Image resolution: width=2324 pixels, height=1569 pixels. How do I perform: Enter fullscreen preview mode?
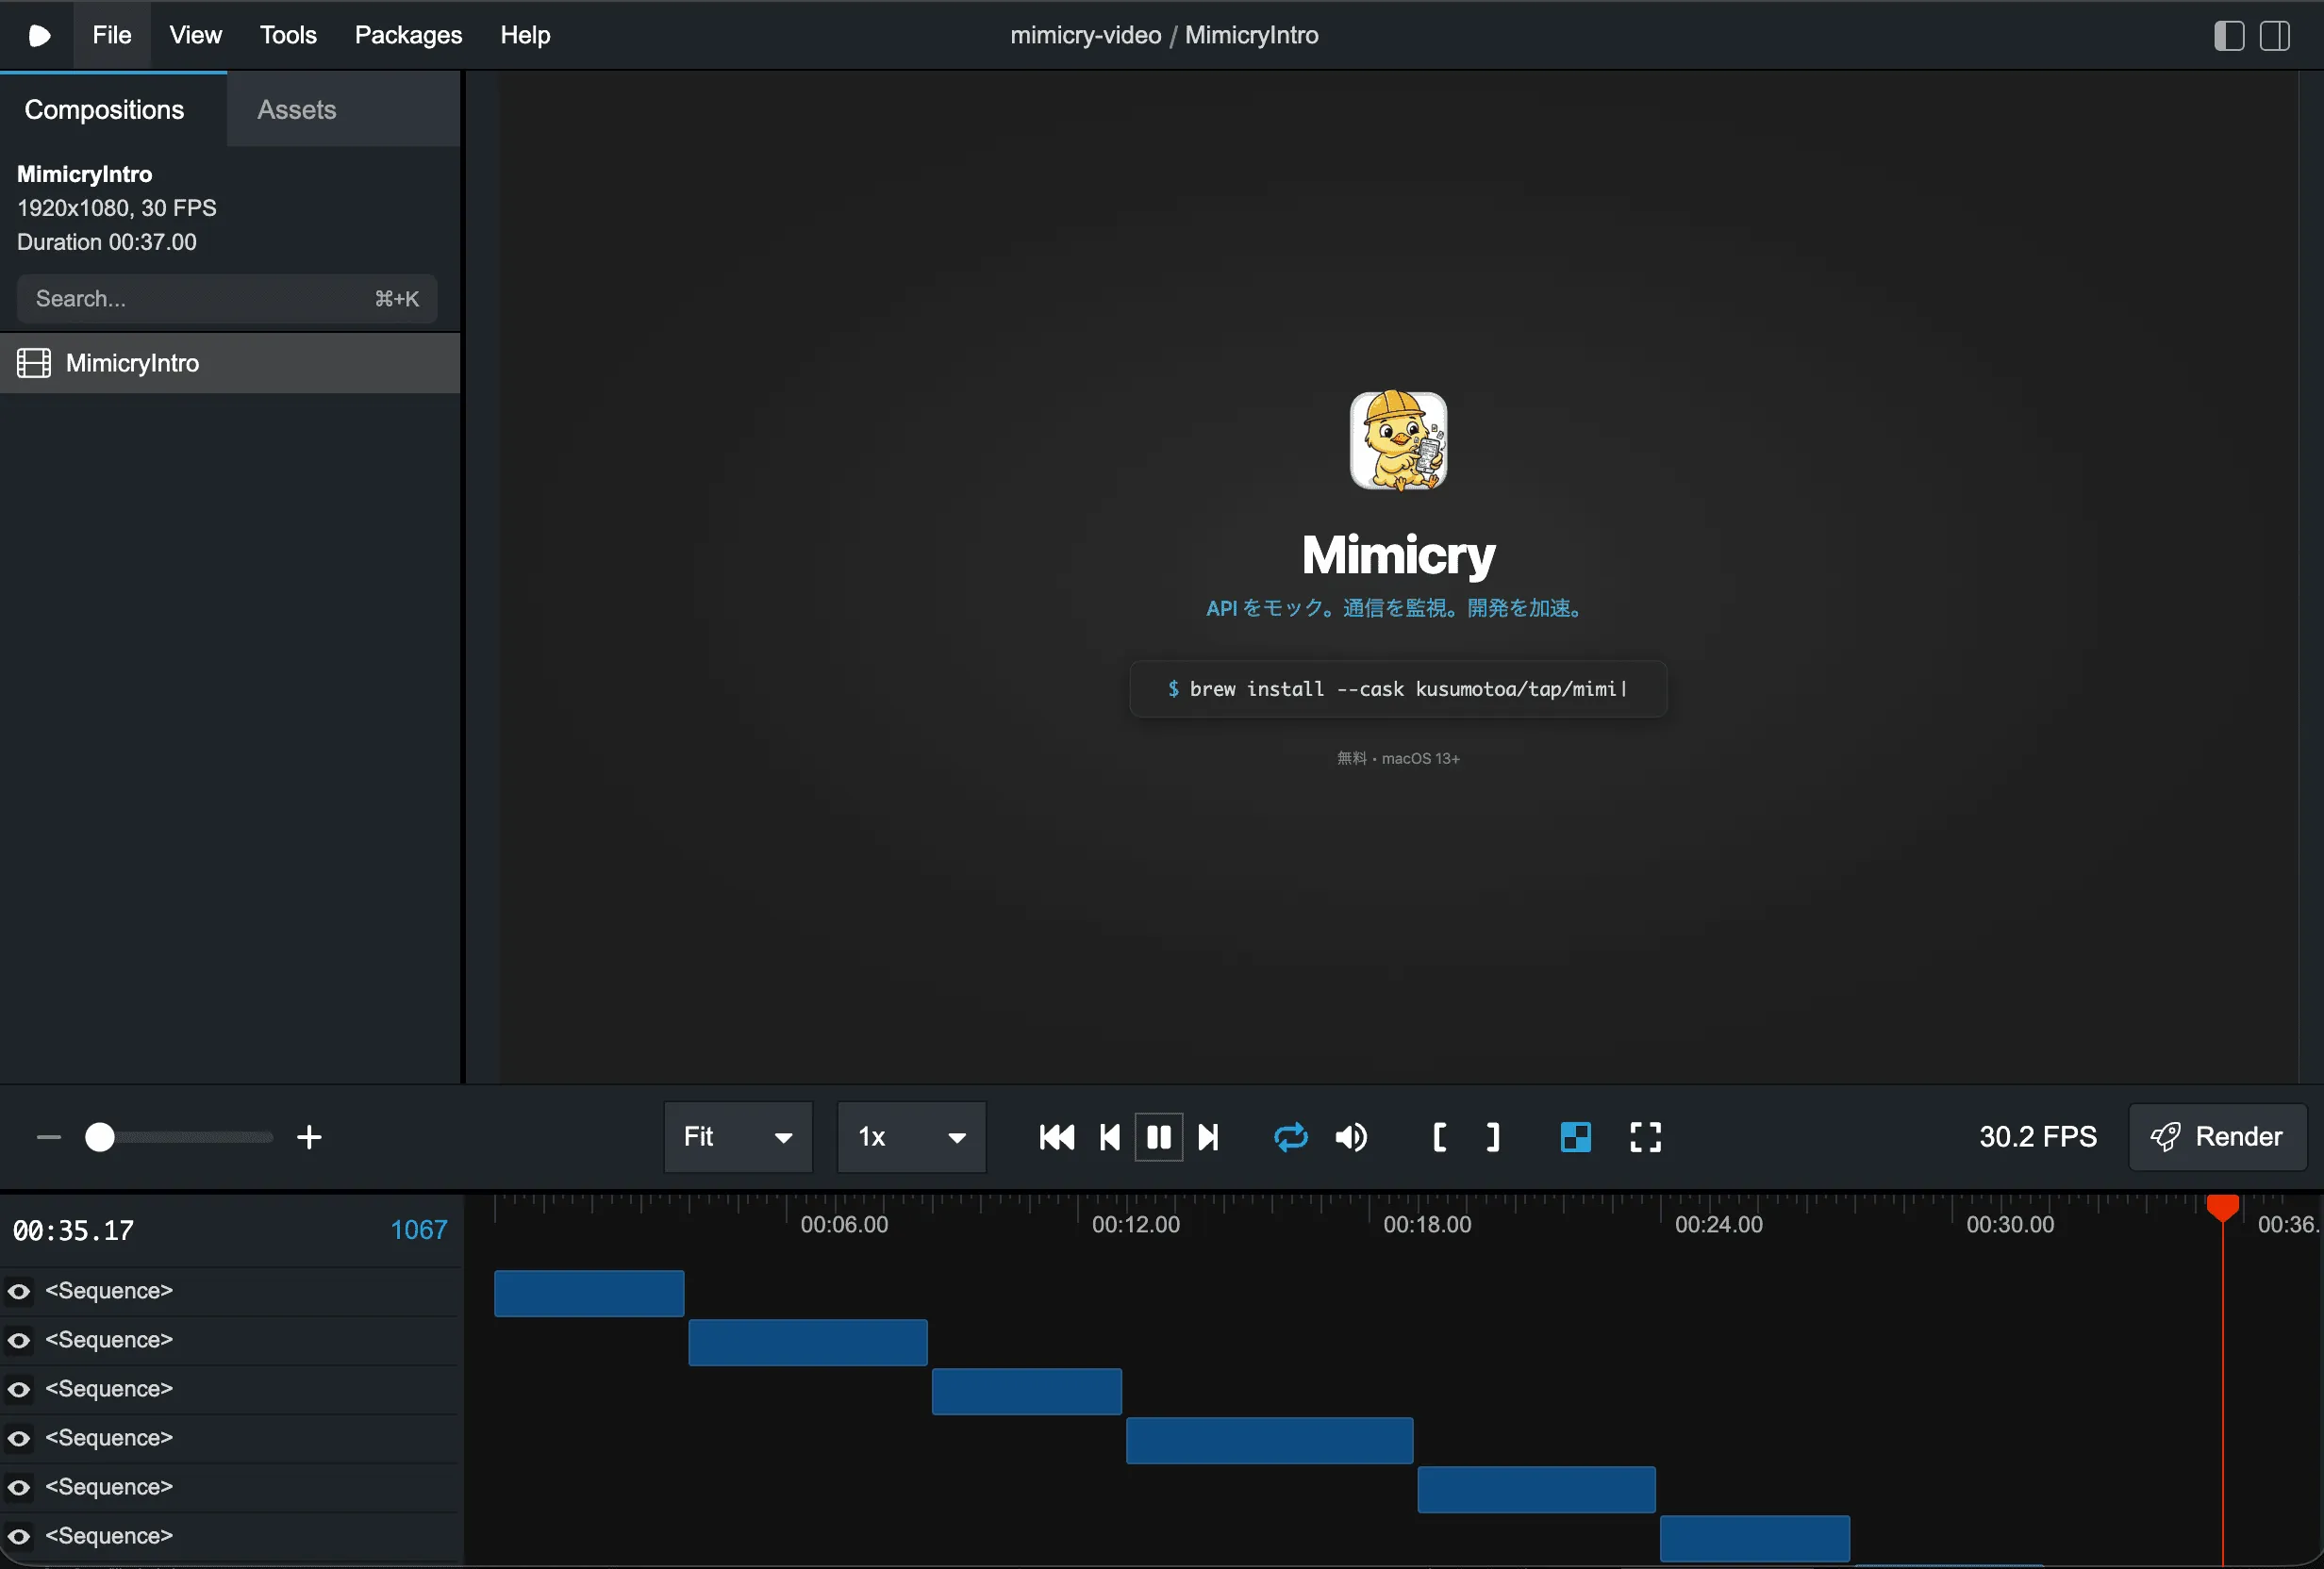[1645, 1137]
